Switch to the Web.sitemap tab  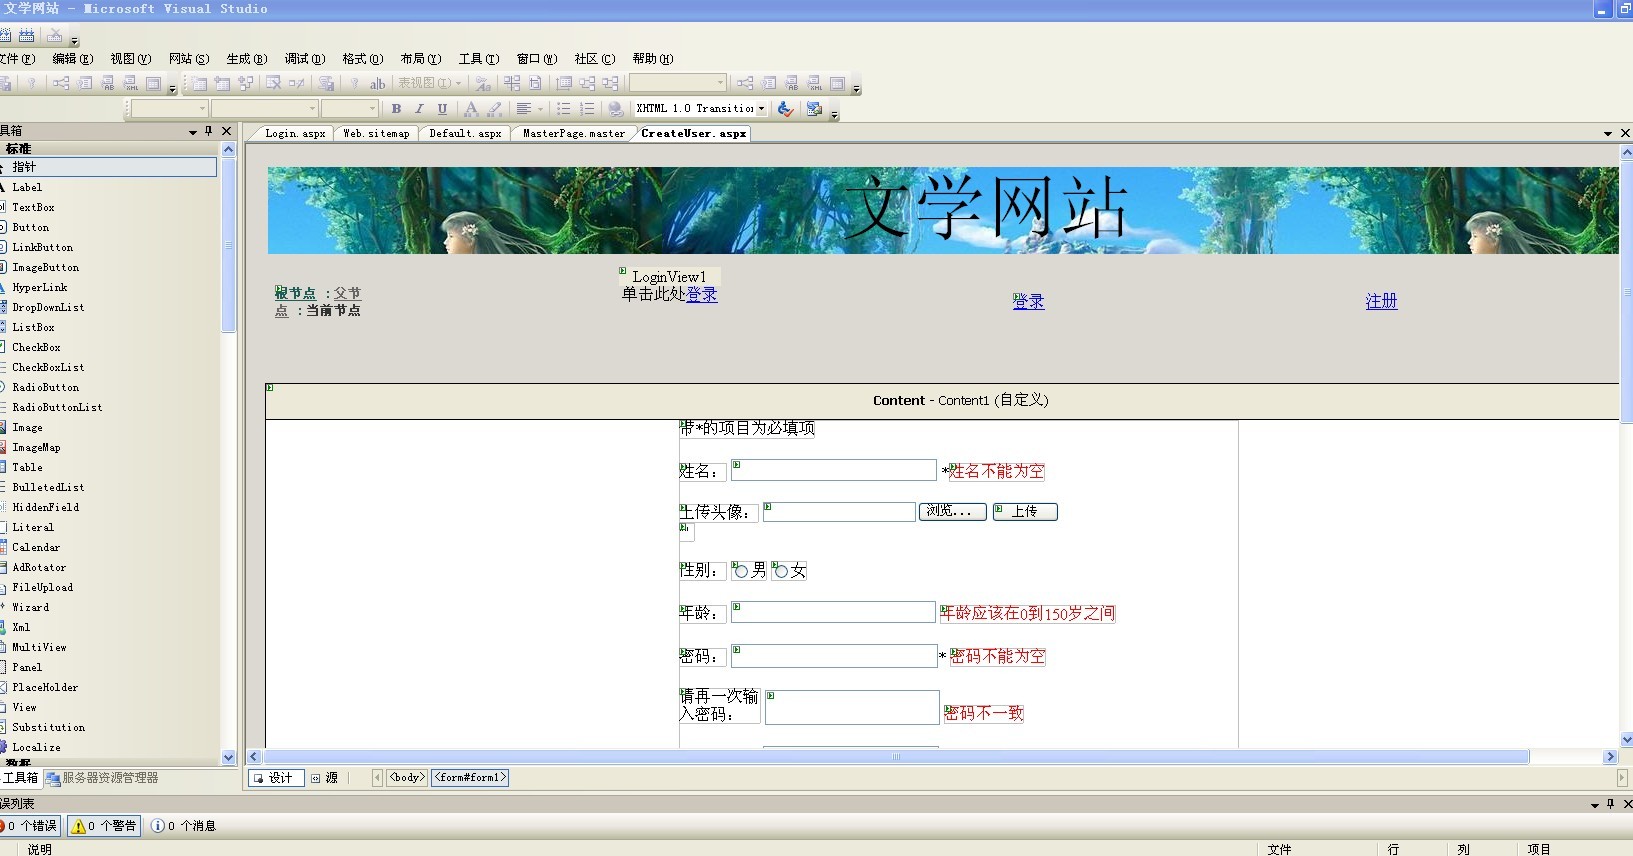(376, 133)
